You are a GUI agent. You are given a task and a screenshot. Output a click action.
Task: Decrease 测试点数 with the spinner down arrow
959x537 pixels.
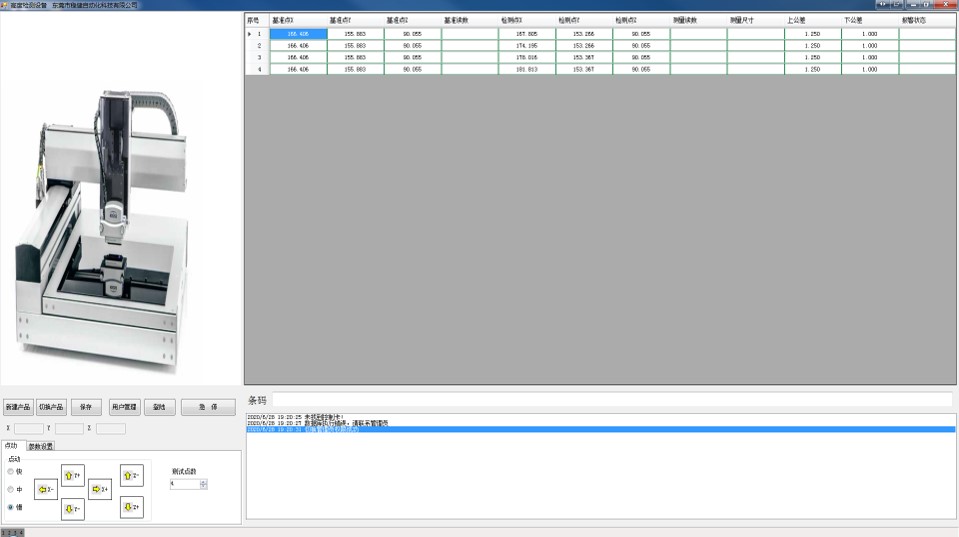click(x=204, y=486)
